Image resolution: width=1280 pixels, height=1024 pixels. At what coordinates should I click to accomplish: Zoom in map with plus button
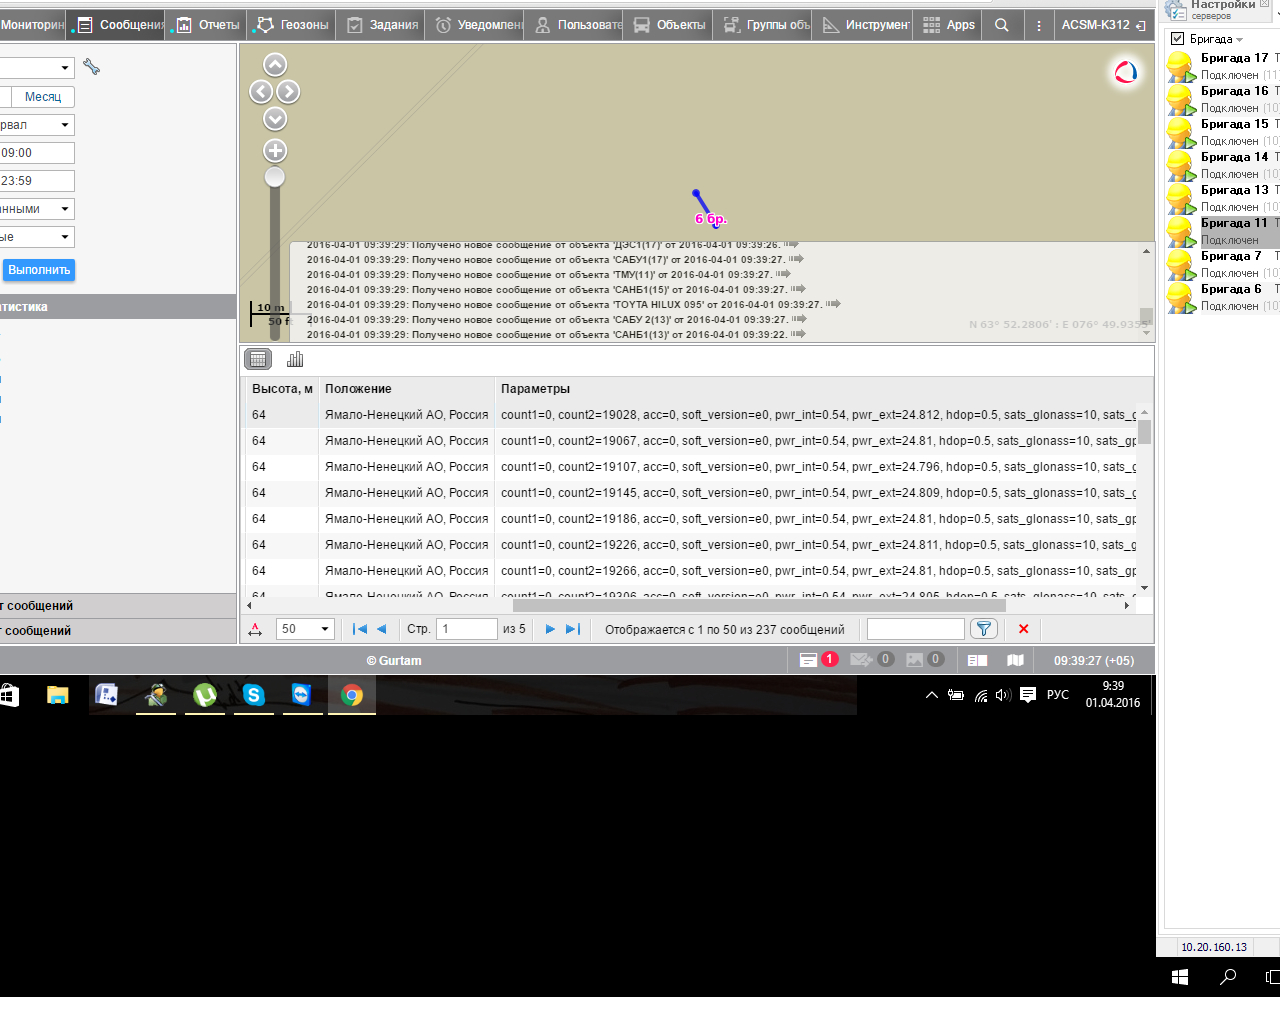275,151
